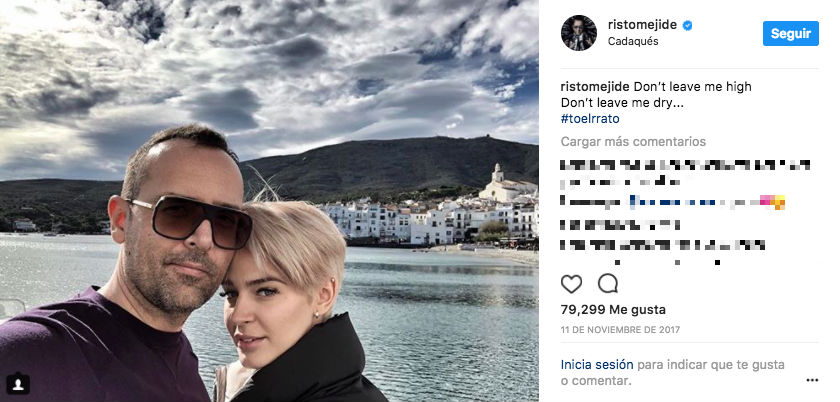840x402 pixels.
Task: Click the blue verified badge
Action: coord(687,25)
